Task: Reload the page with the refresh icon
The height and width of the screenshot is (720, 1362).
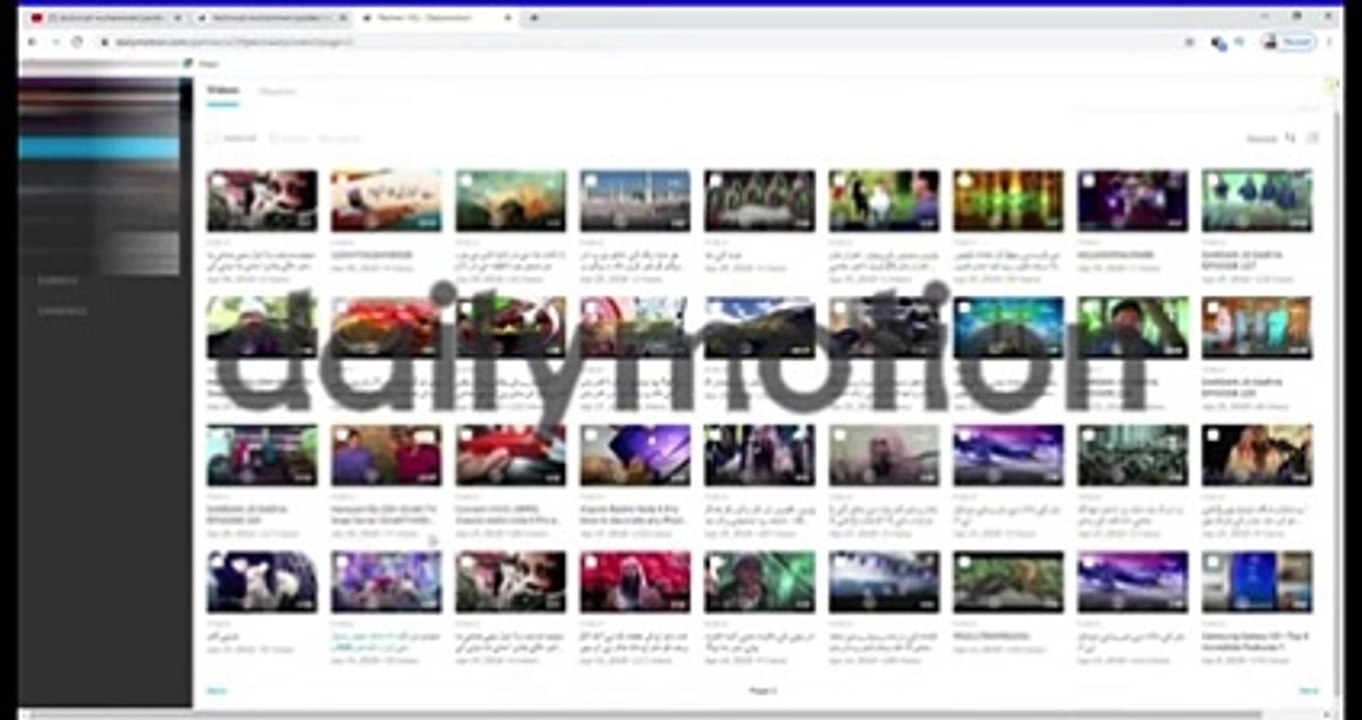Action: [x=77, y=42]
